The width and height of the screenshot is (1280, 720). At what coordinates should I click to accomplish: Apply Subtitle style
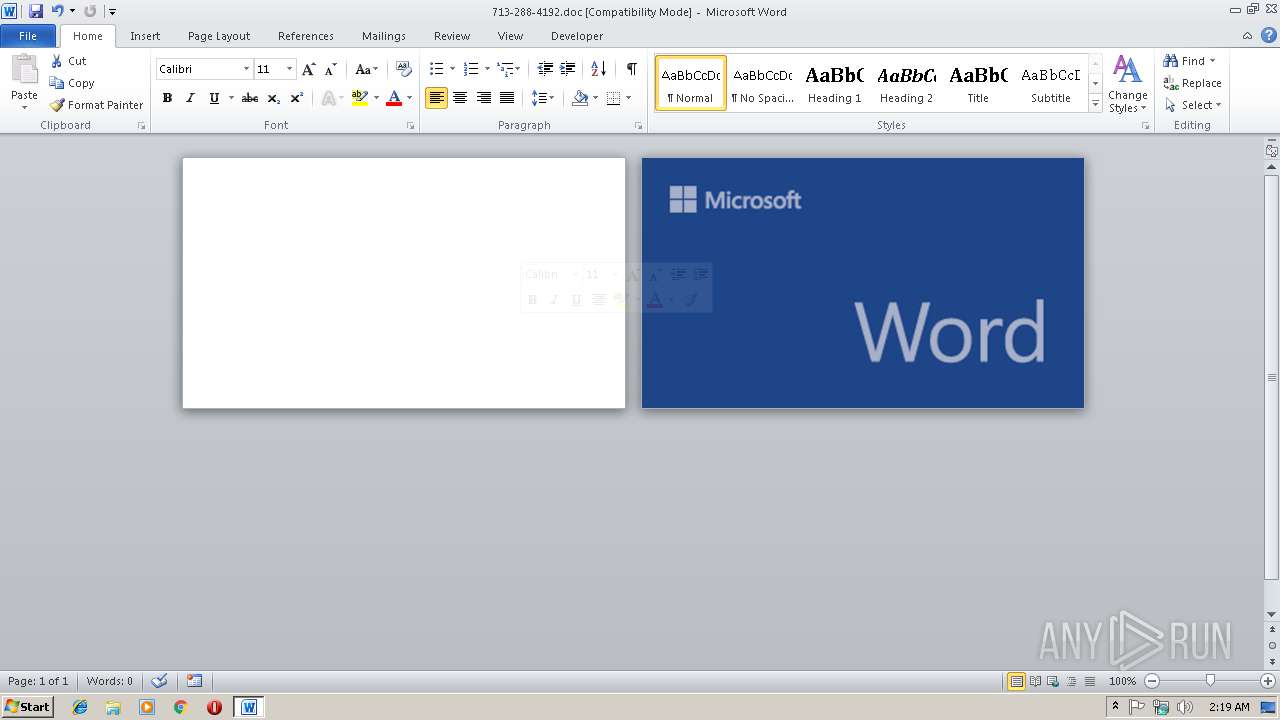coord(1050,83)
